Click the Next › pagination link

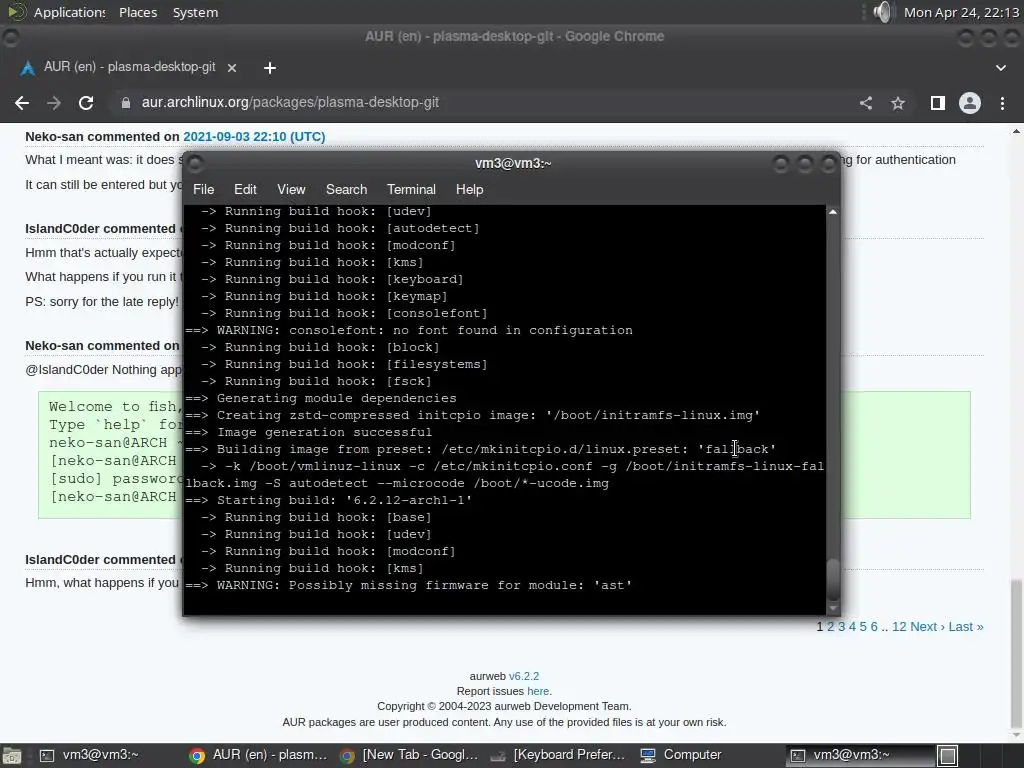coord(927,627)
